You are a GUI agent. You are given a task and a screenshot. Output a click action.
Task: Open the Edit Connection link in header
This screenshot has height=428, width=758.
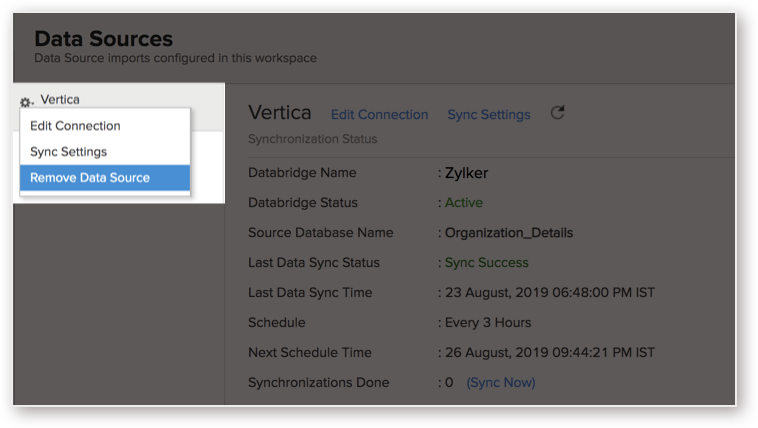click(379, 115)
